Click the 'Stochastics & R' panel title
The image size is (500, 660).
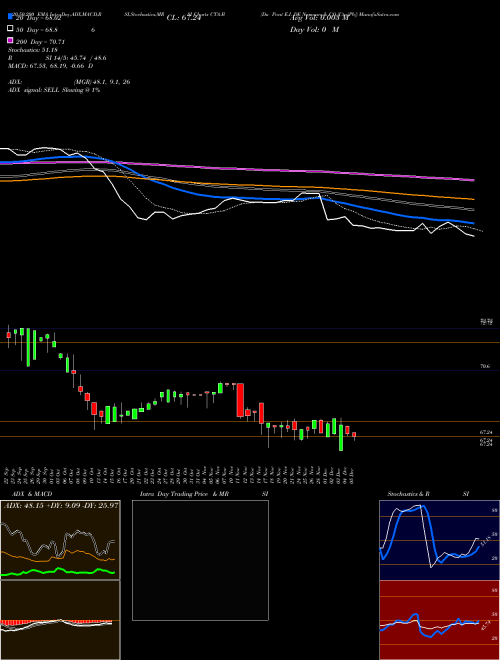click(x=408, y=494)
